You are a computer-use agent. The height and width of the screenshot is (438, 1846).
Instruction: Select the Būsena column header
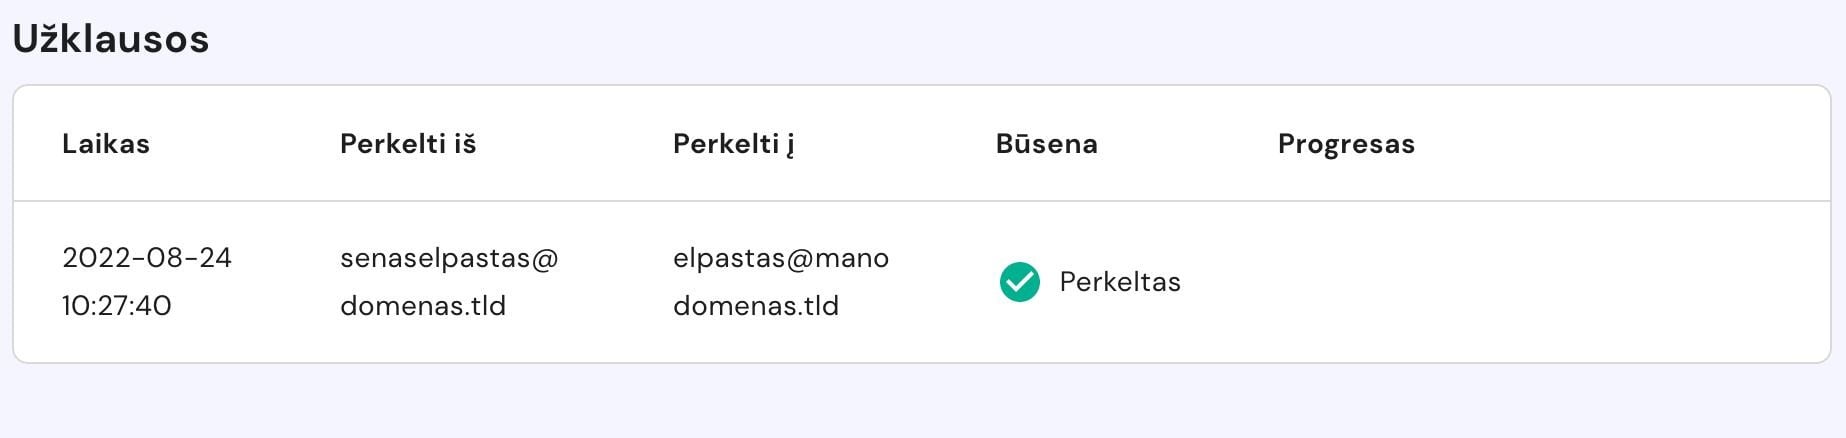coord(1046,144)
